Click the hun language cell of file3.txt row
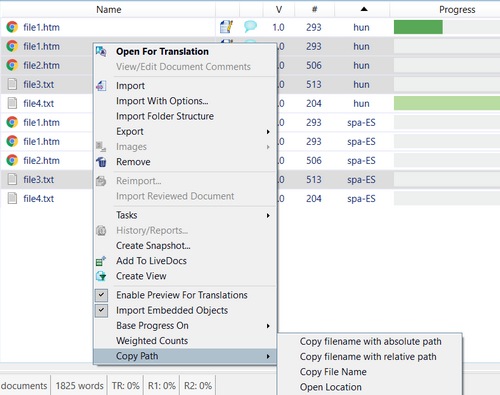Image resolution: width=500 pixels, height=395 pixels. click(361, 84)
